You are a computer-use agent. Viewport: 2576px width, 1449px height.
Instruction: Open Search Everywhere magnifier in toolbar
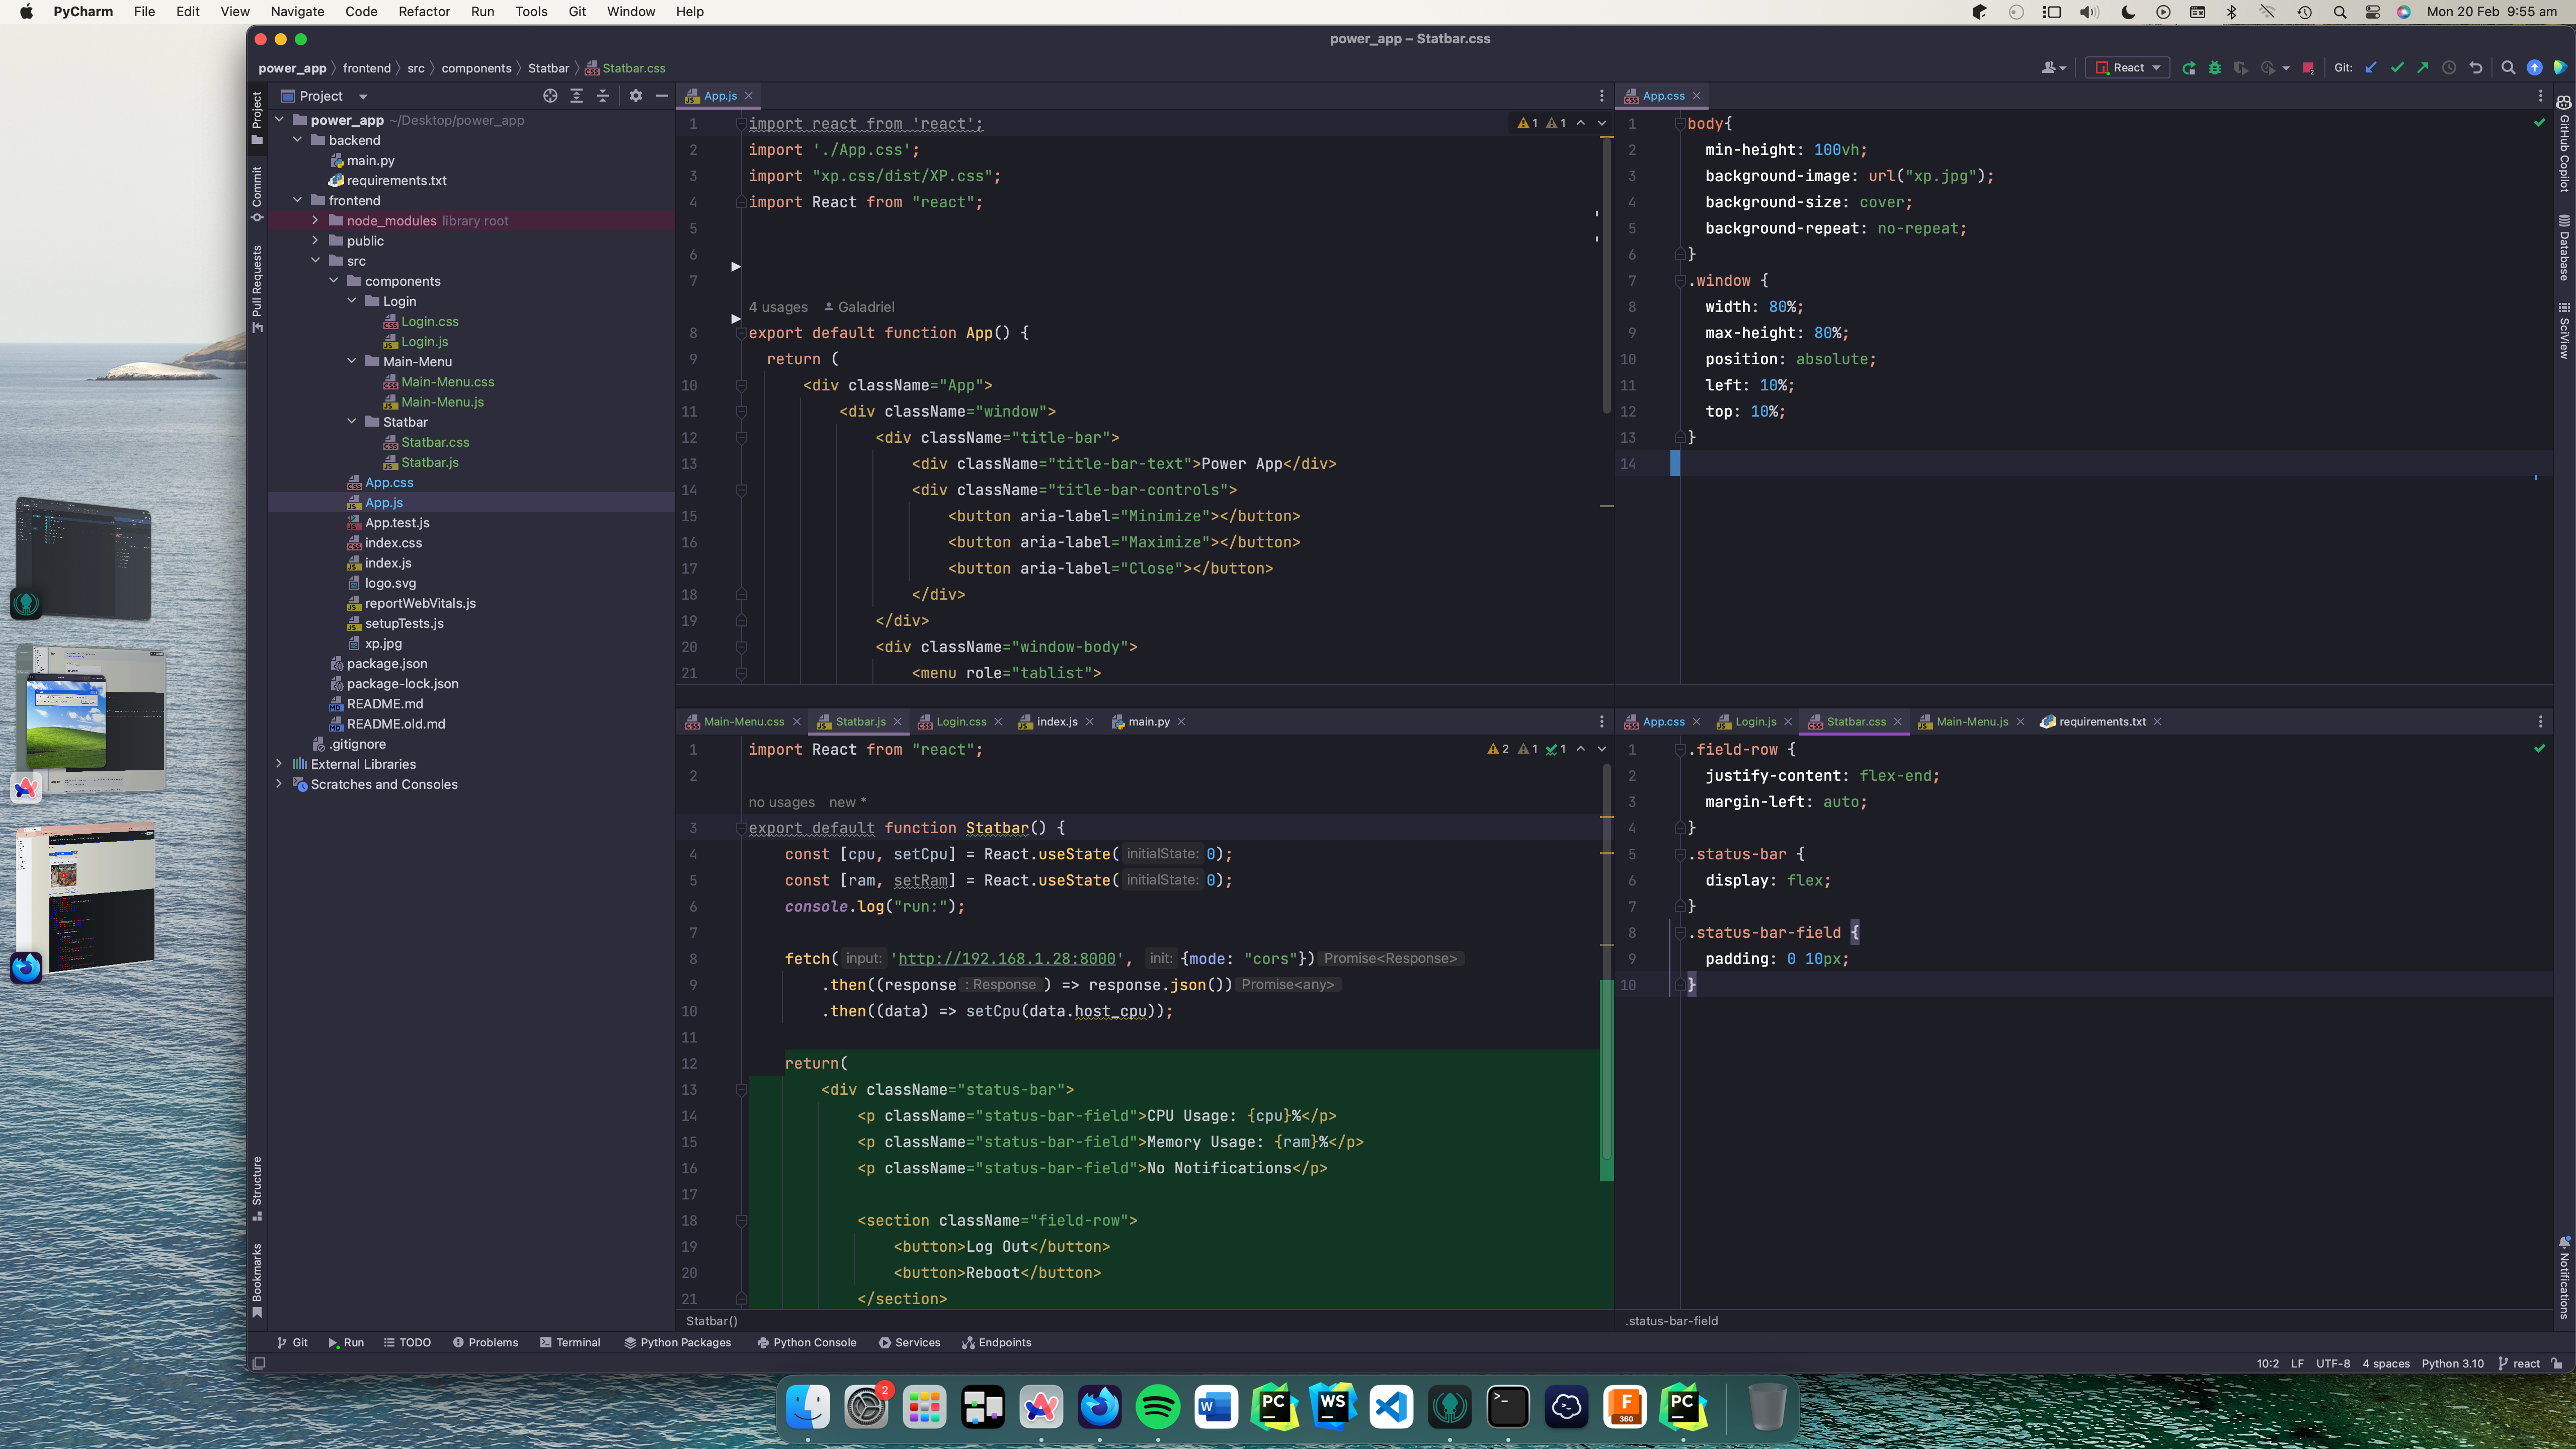[2508, 68]
